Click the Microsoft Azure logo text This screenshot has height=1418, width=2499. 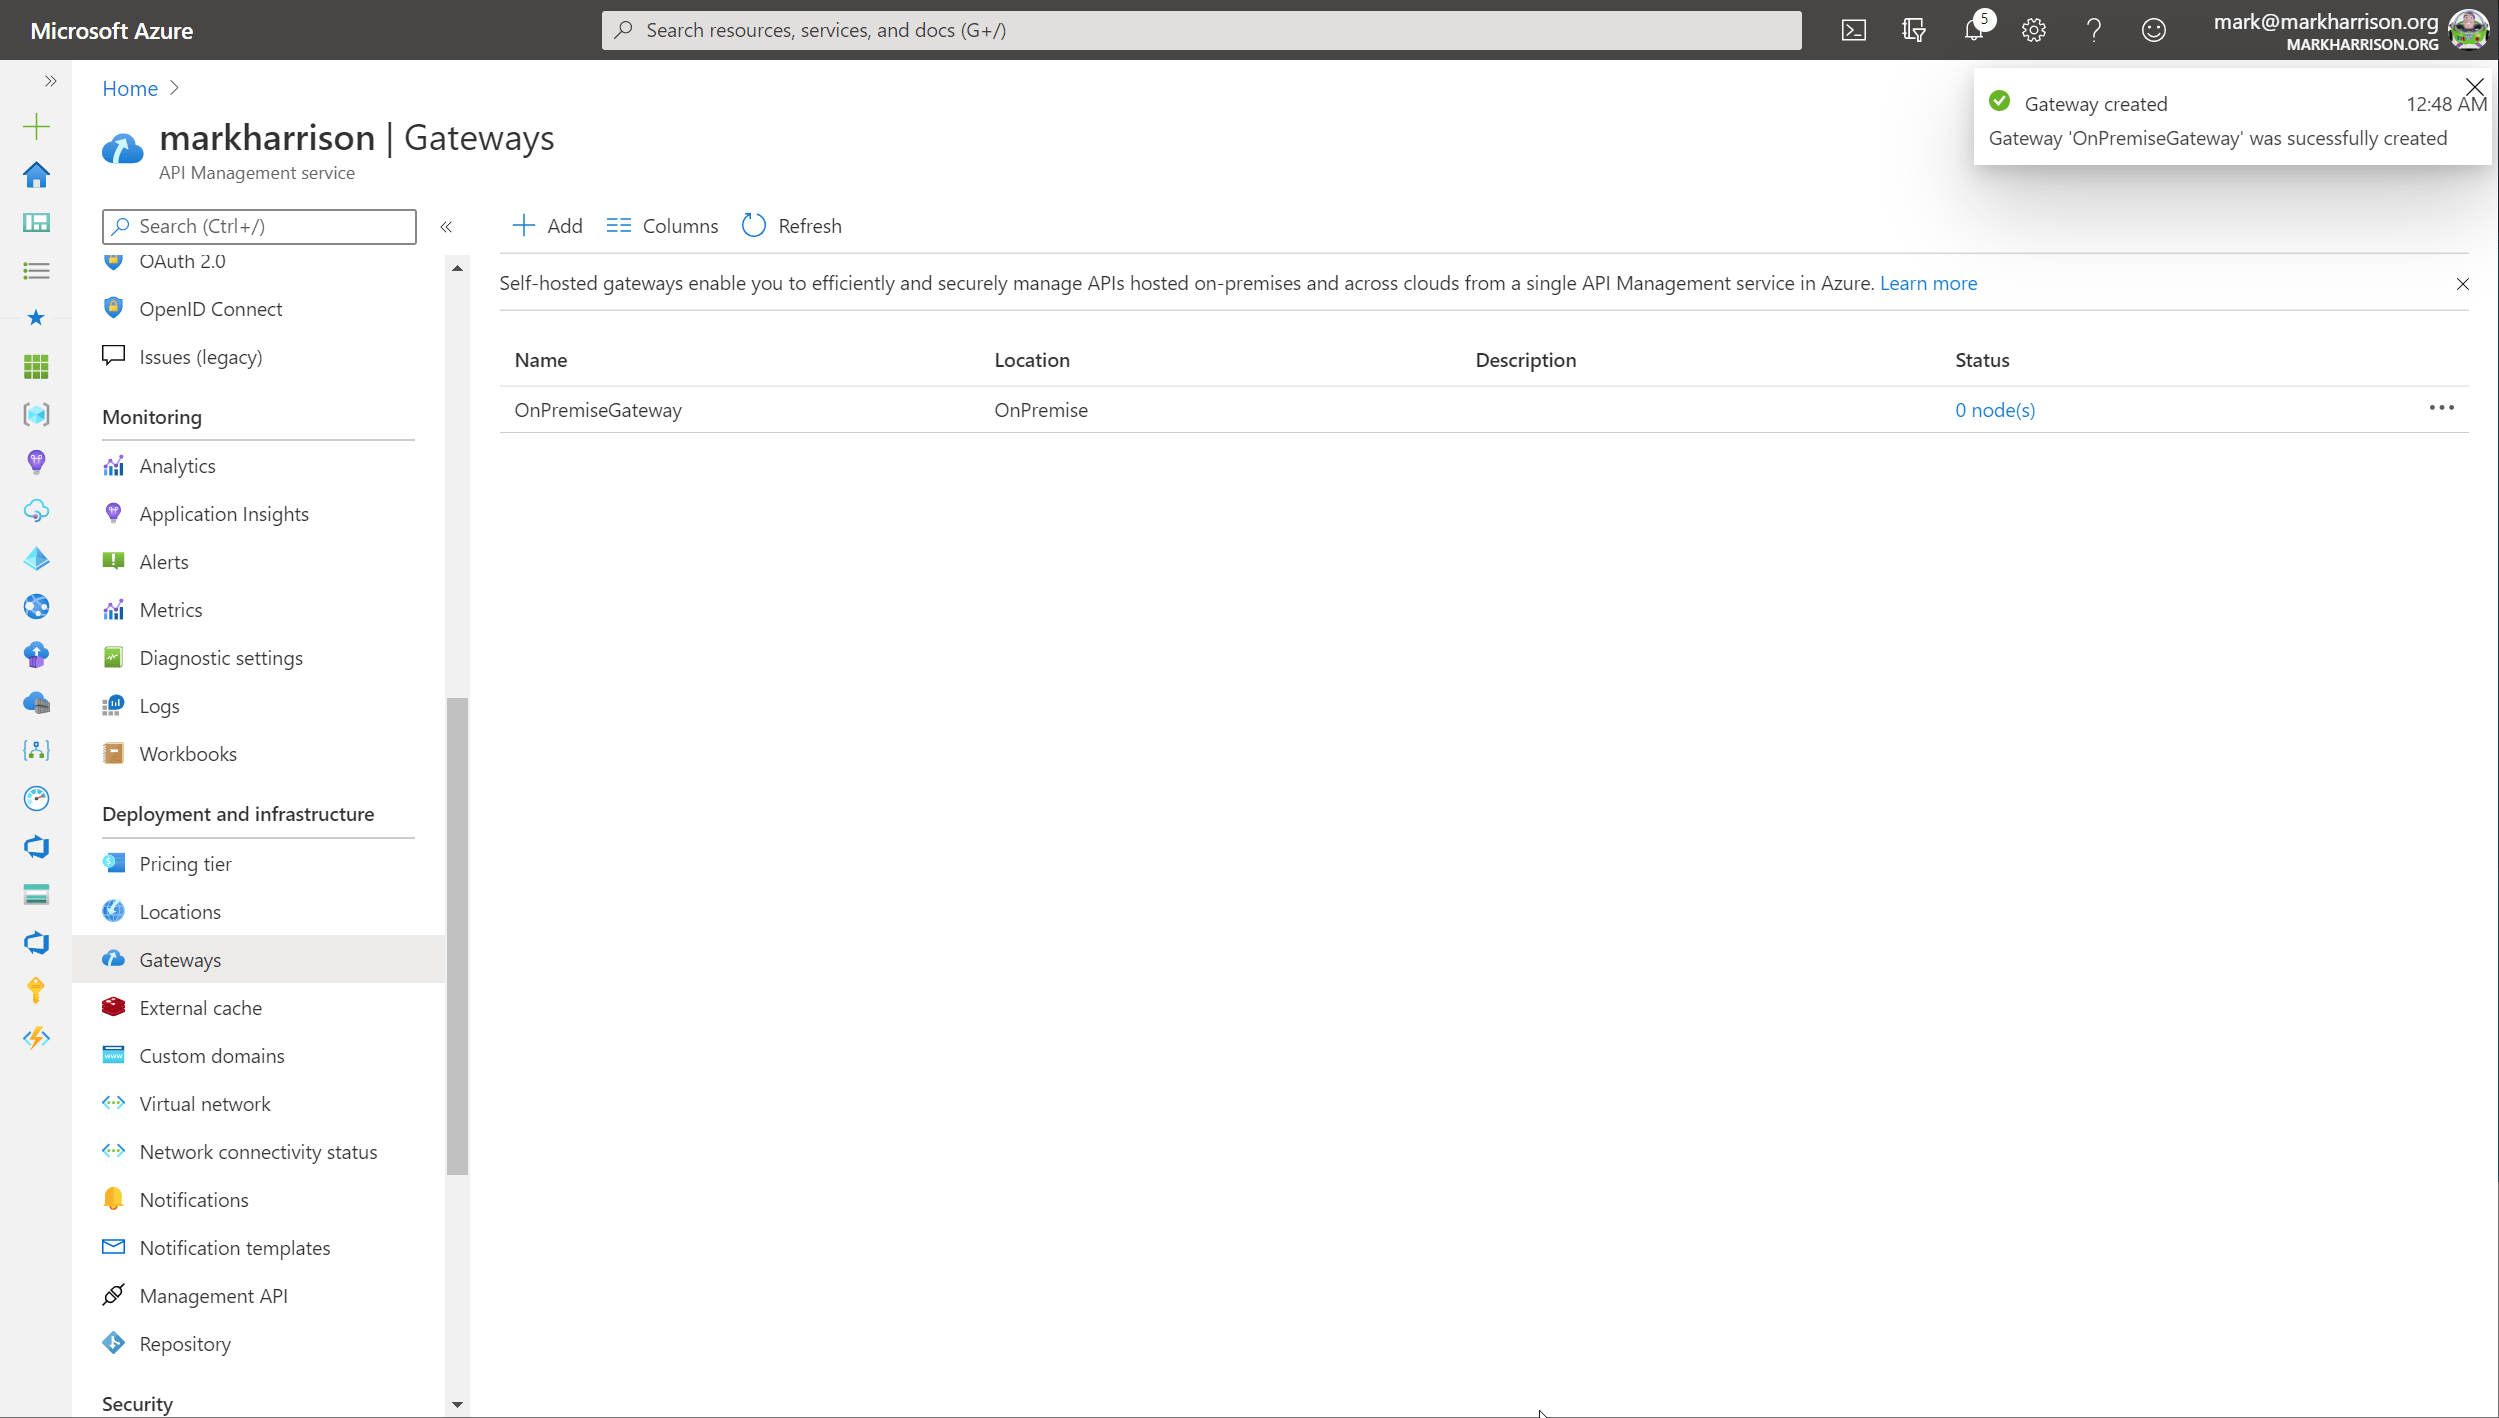[112, 30]
